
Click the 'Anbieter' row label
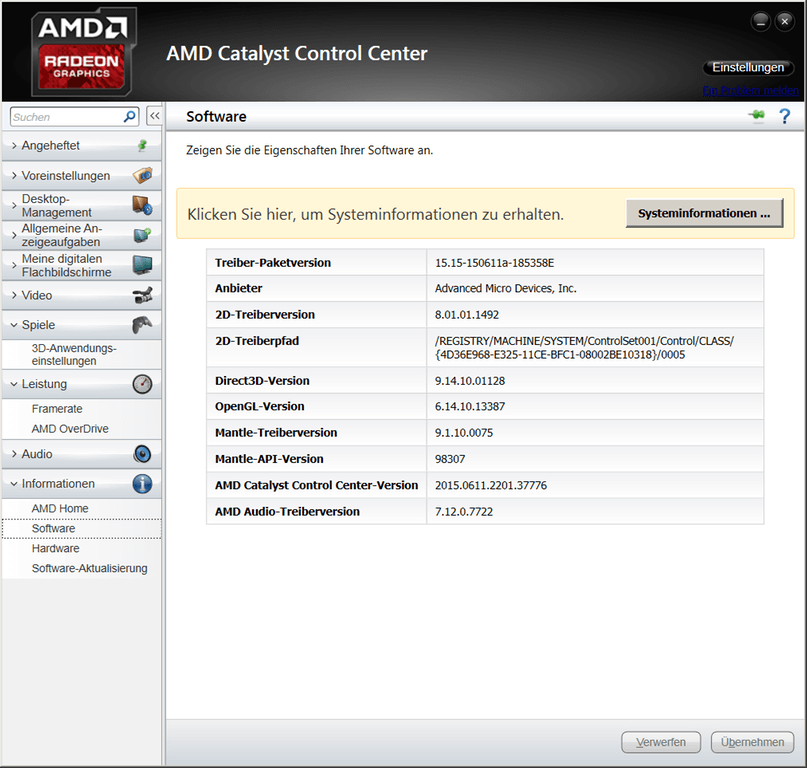(238, 288)
